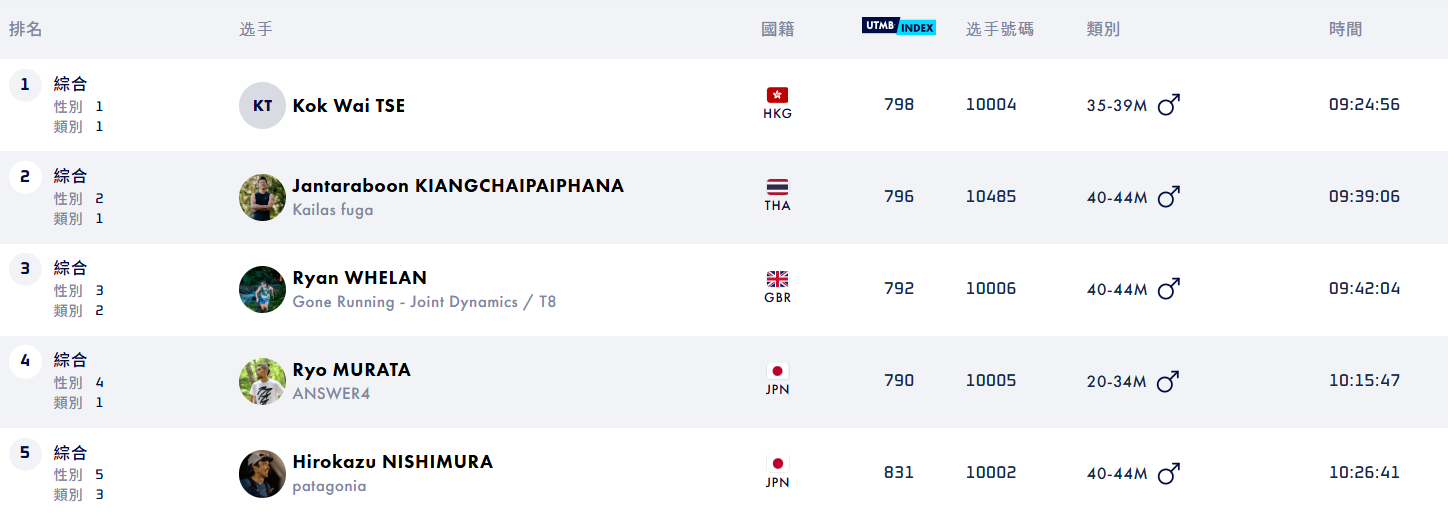The width and height of the screenshot is (1448, 519).
Task: Open Ryan WHELAN runner page
Action: pyautogui.click(x=359, y=278)
